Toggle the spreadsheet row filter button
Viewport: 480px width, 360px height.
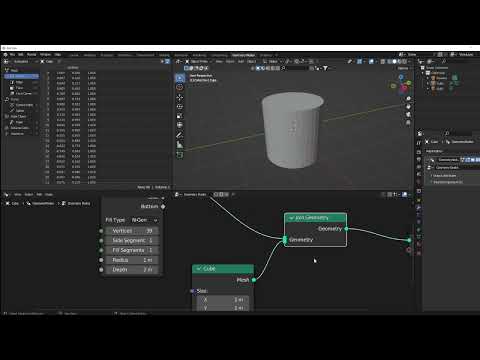pos(168,61)
